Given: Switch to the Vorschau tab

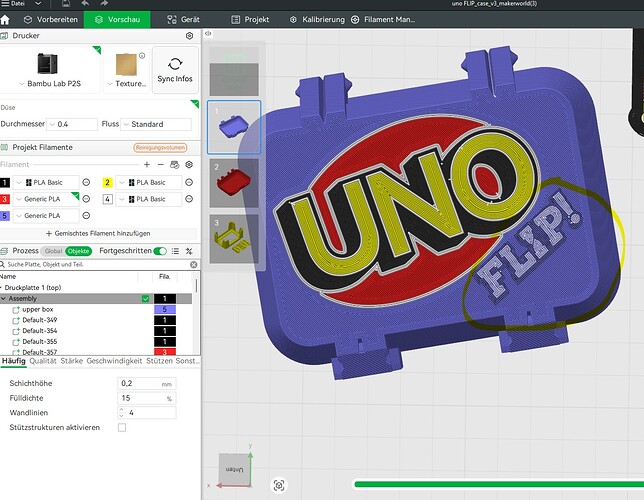Looking at the screenshot, I should (117, 19).
